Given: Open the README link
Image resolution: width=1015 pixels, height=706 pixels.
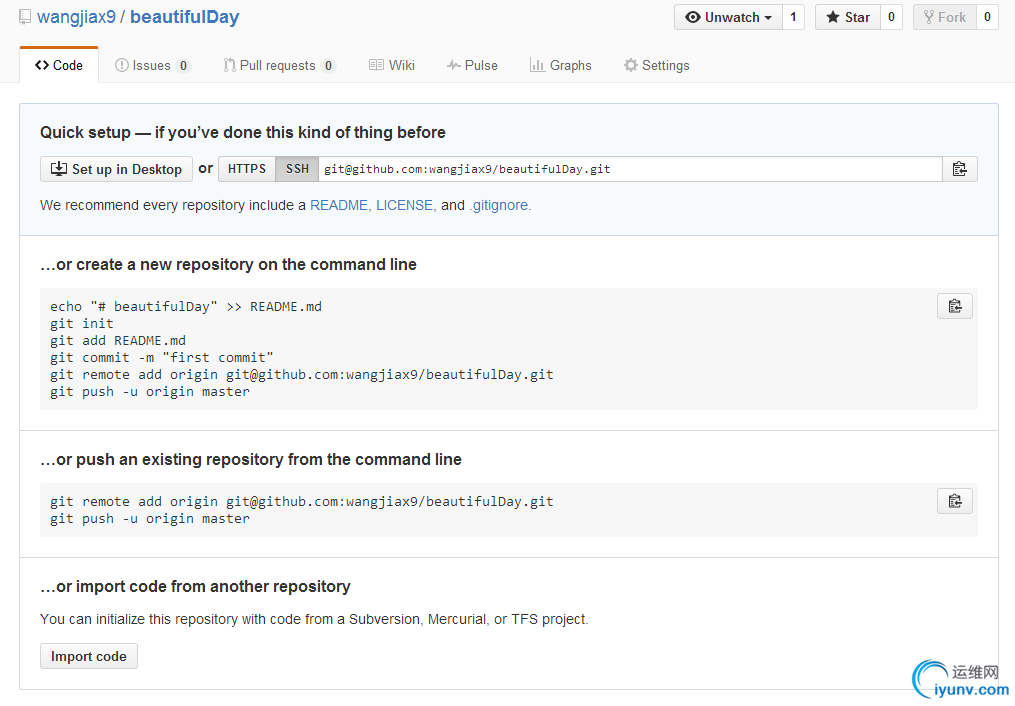Looking at the screenshot, I should pos(340,205).
